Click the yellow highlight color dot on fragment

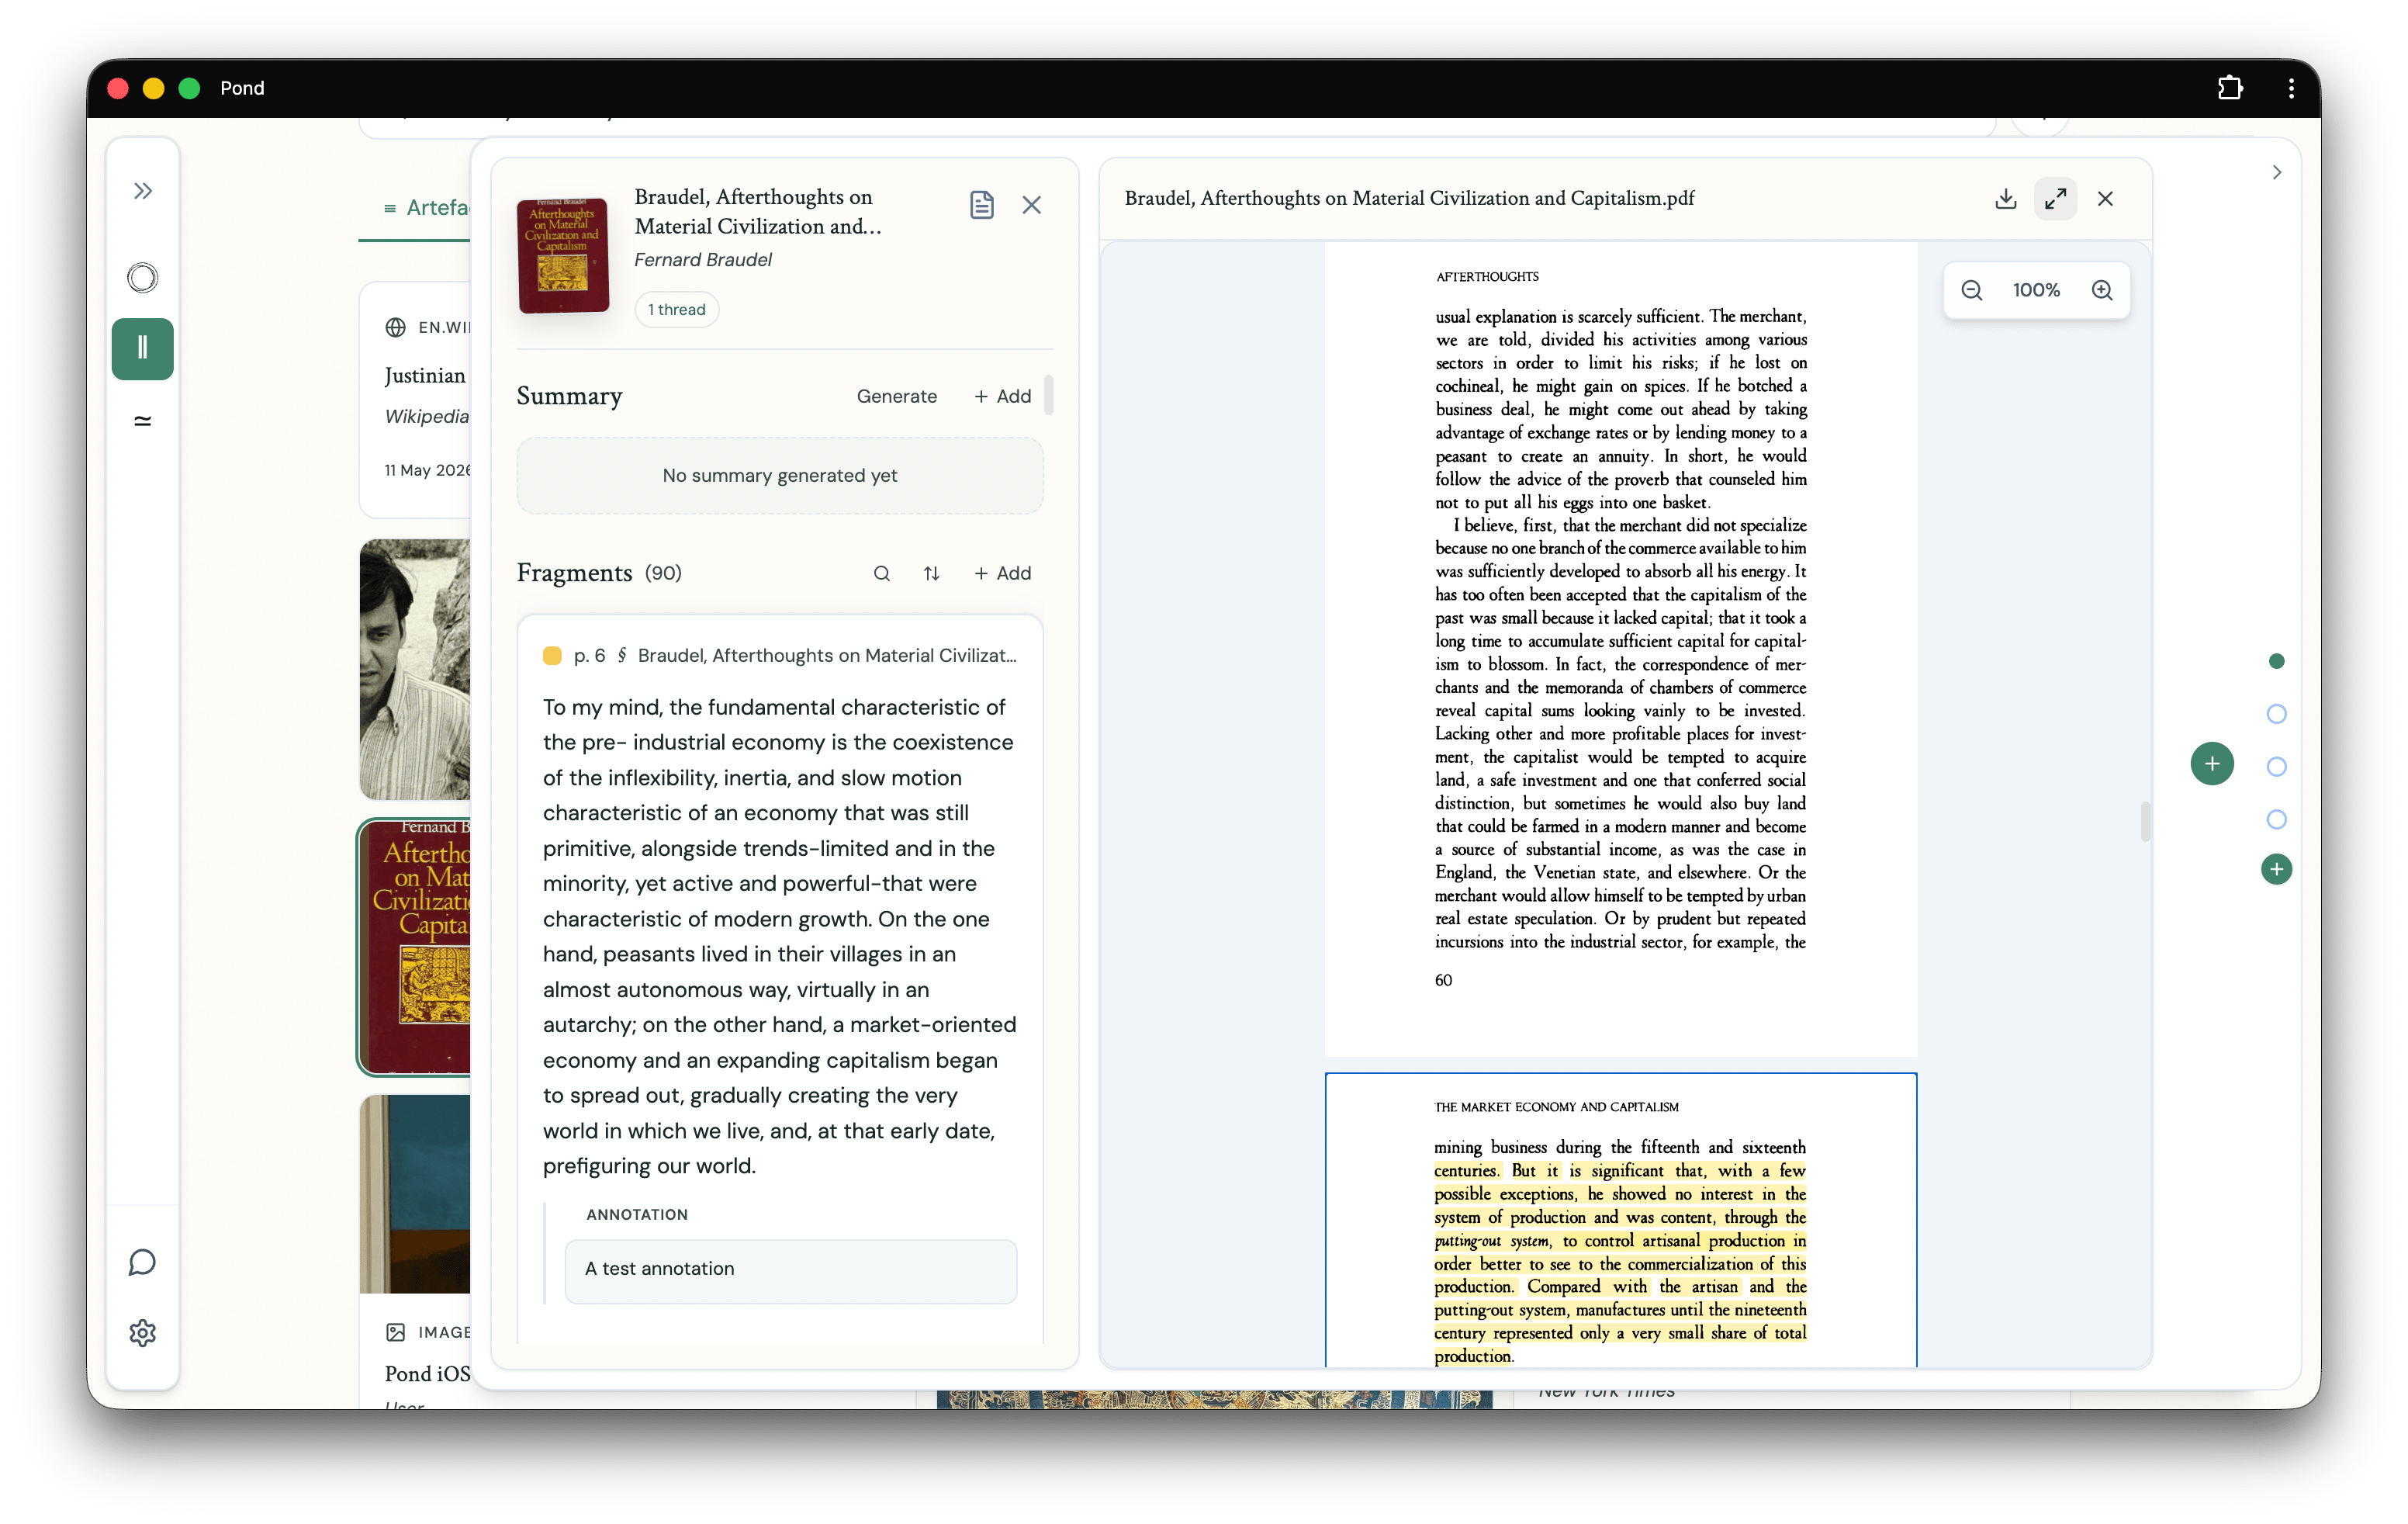click(552, 656)
